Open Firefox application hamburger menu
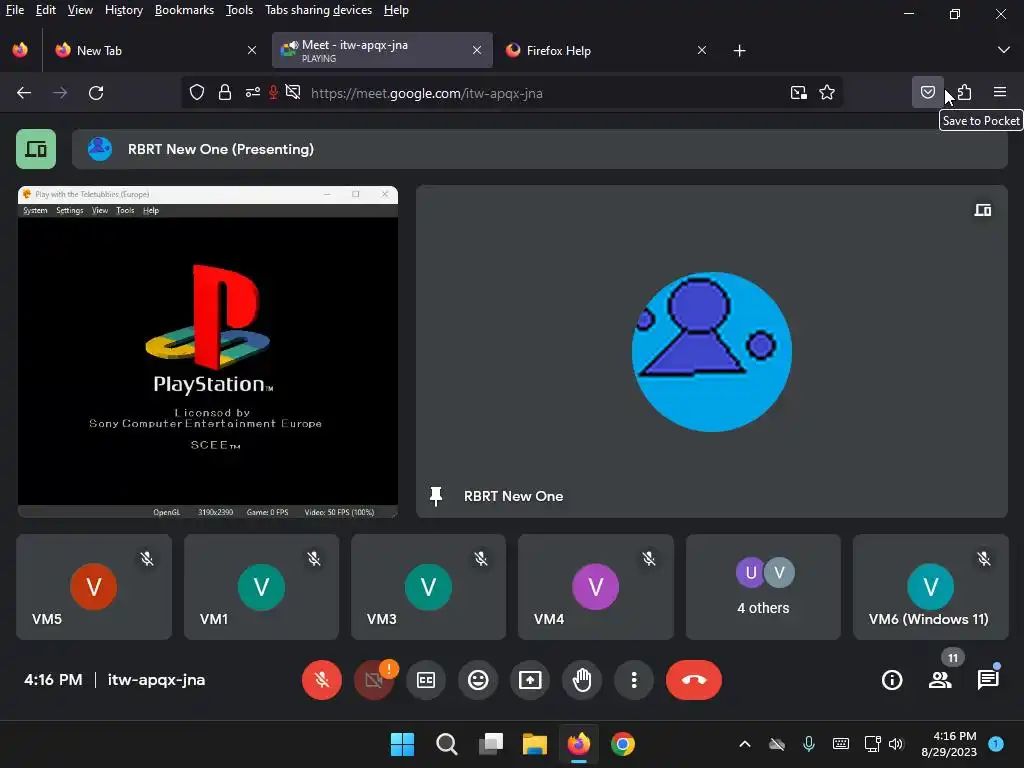This screenshot has height=768, width=1024. click(x=1000, y=92)
